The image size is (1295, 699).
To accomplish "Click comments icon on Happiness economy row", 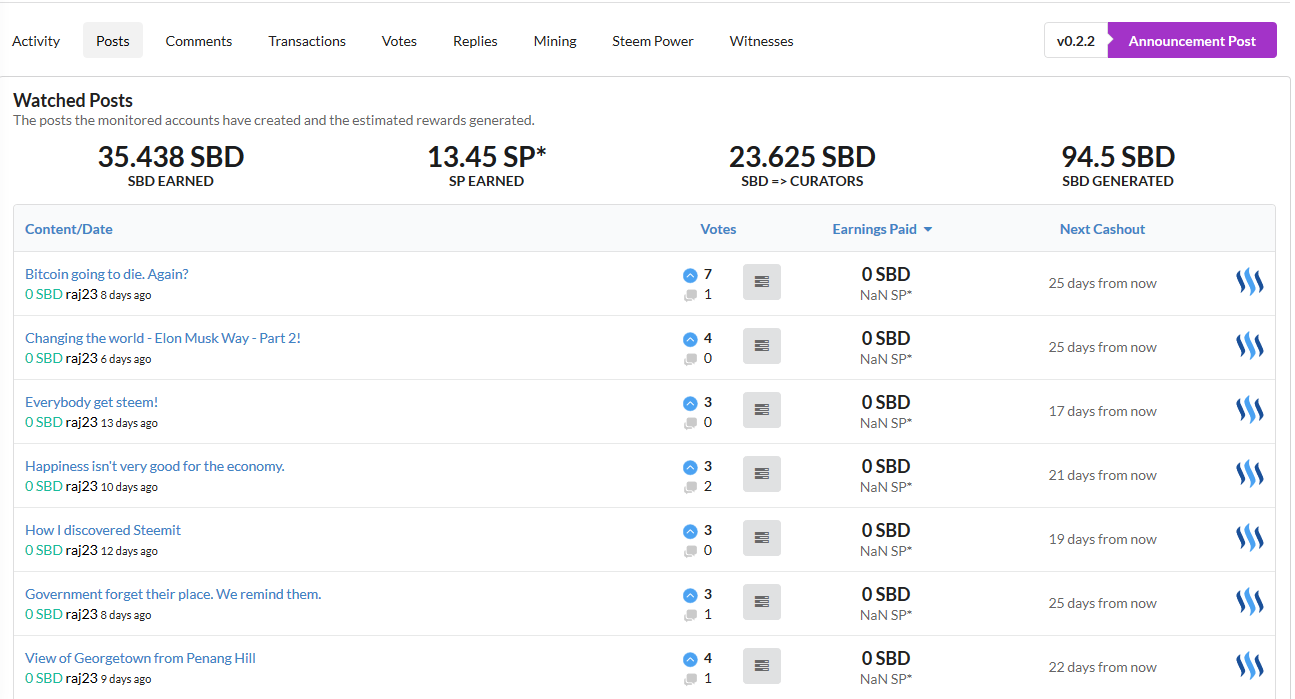I will pos(690,487).
